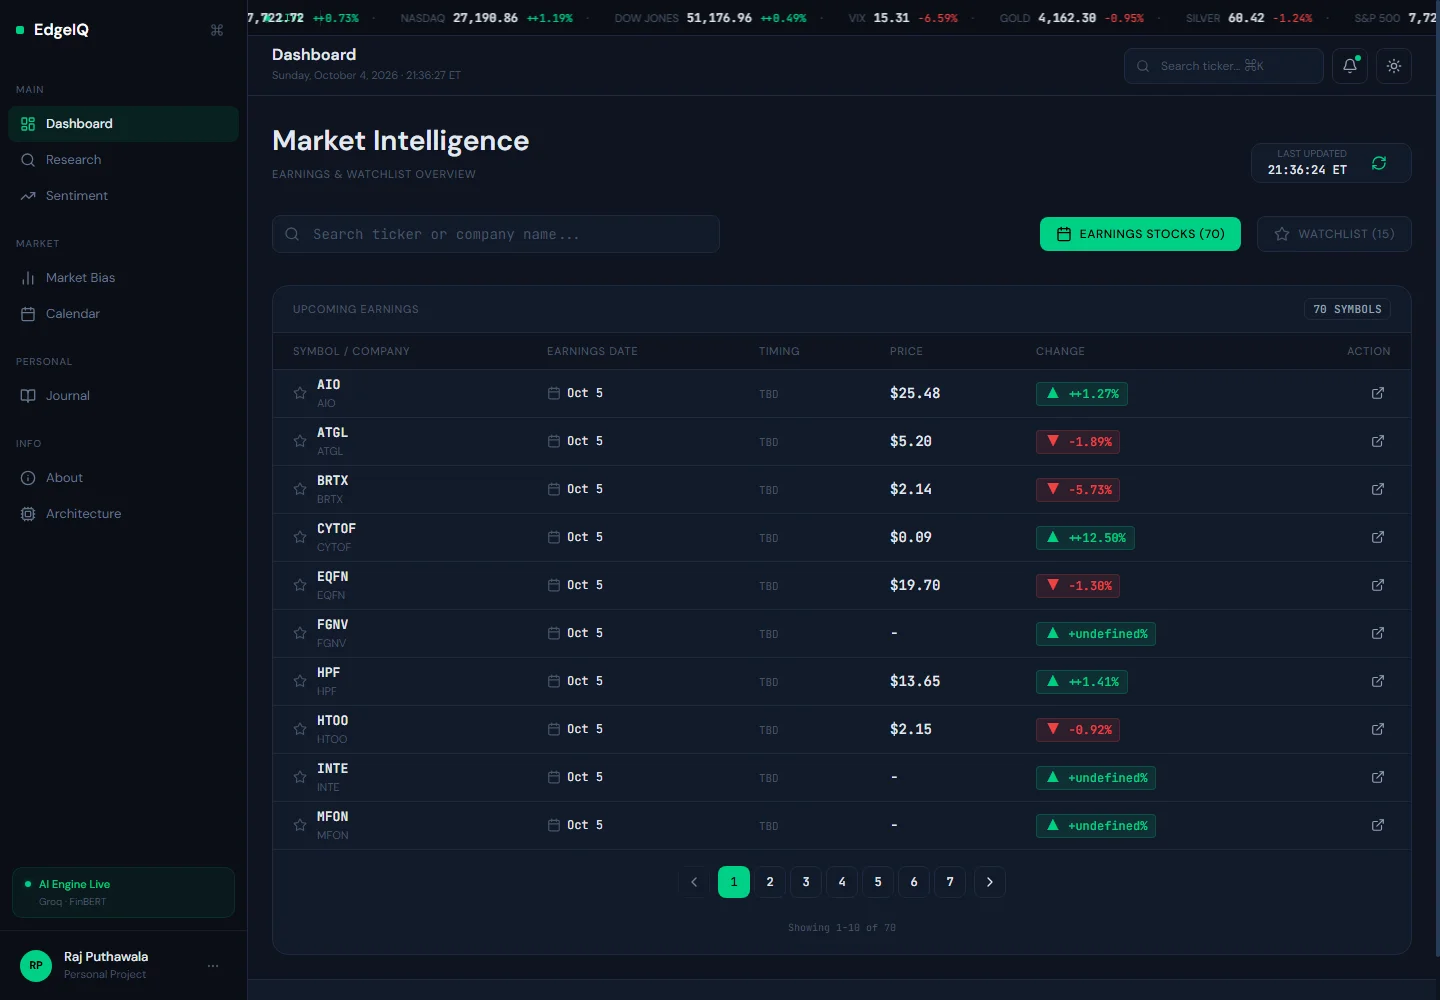1440x1000 pixels.
Task: Focus the Search ticker field in header
Action: [x=1224, y=66]
